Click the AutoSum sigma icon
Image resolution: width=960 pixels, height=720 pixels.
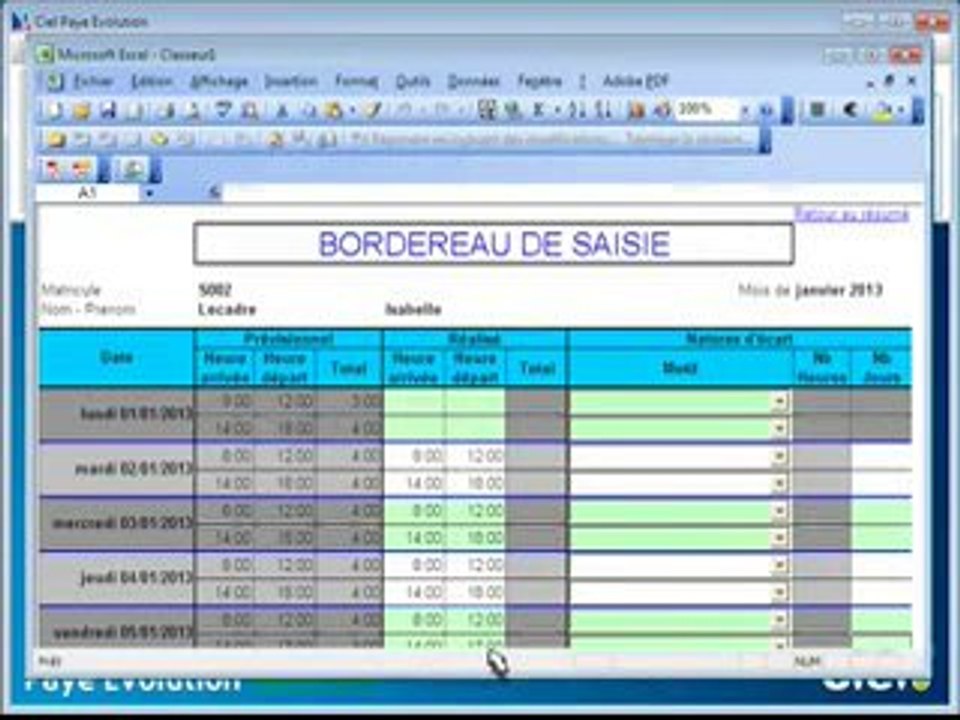click(539, 111)
